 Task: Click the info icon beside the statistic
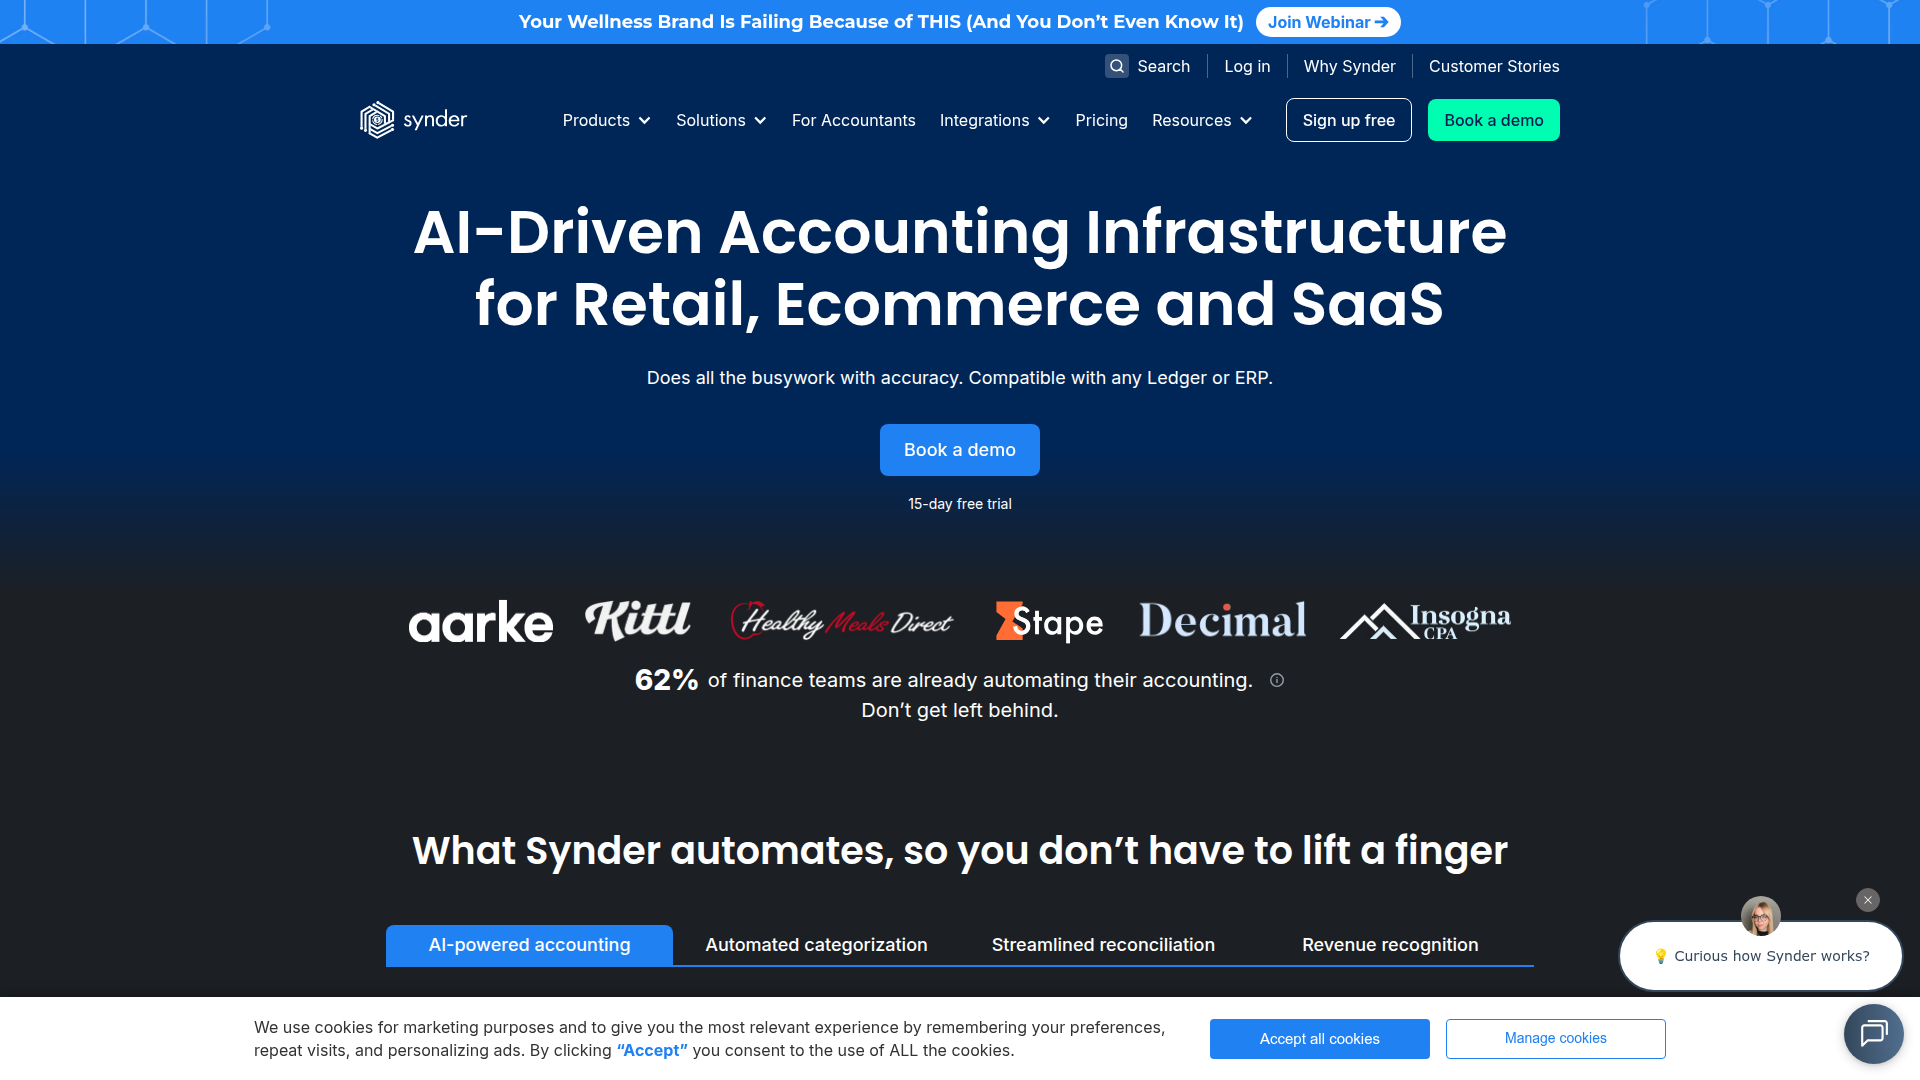(x=1277, y=680)
